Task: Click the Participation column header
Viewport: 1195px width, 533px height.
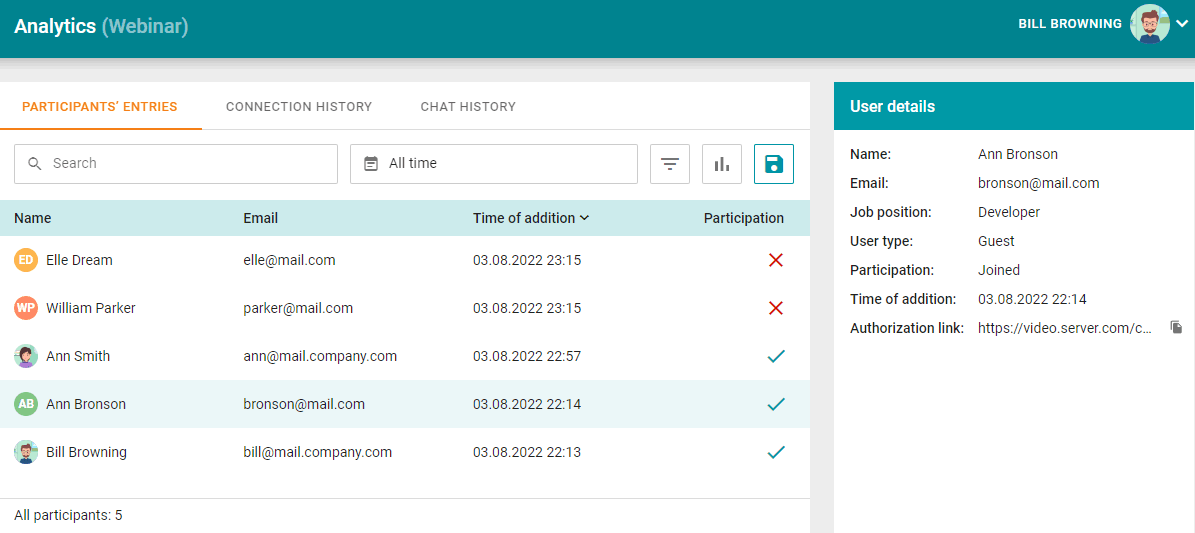Action: [x=743, y=218]
